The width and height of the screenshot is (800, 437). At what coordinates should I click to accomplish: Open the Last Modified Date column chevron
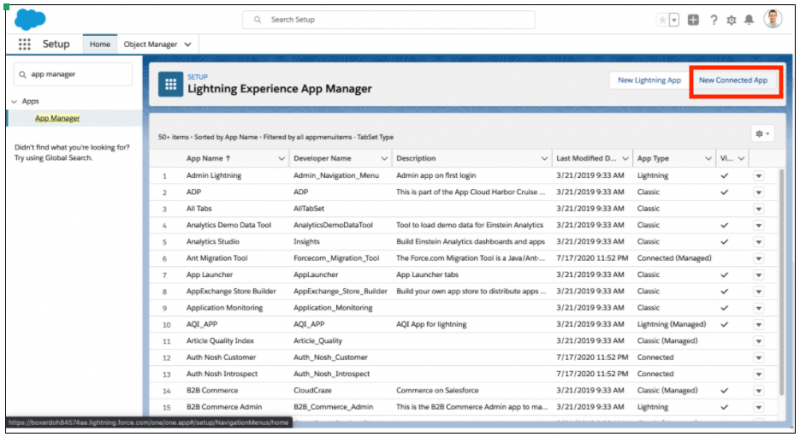(x=625, y=159)
